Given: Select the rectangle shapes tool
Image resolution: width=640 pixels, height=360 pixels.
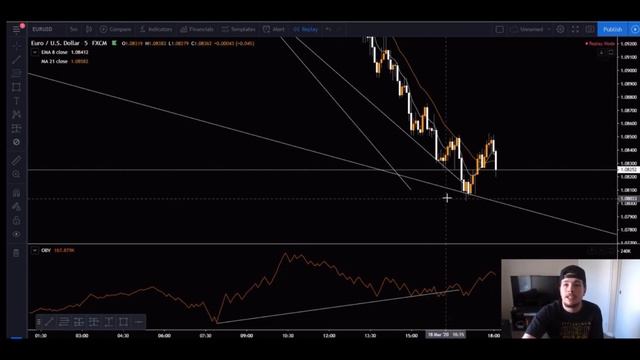Looking at the screenshot, I should coord(16,87).
